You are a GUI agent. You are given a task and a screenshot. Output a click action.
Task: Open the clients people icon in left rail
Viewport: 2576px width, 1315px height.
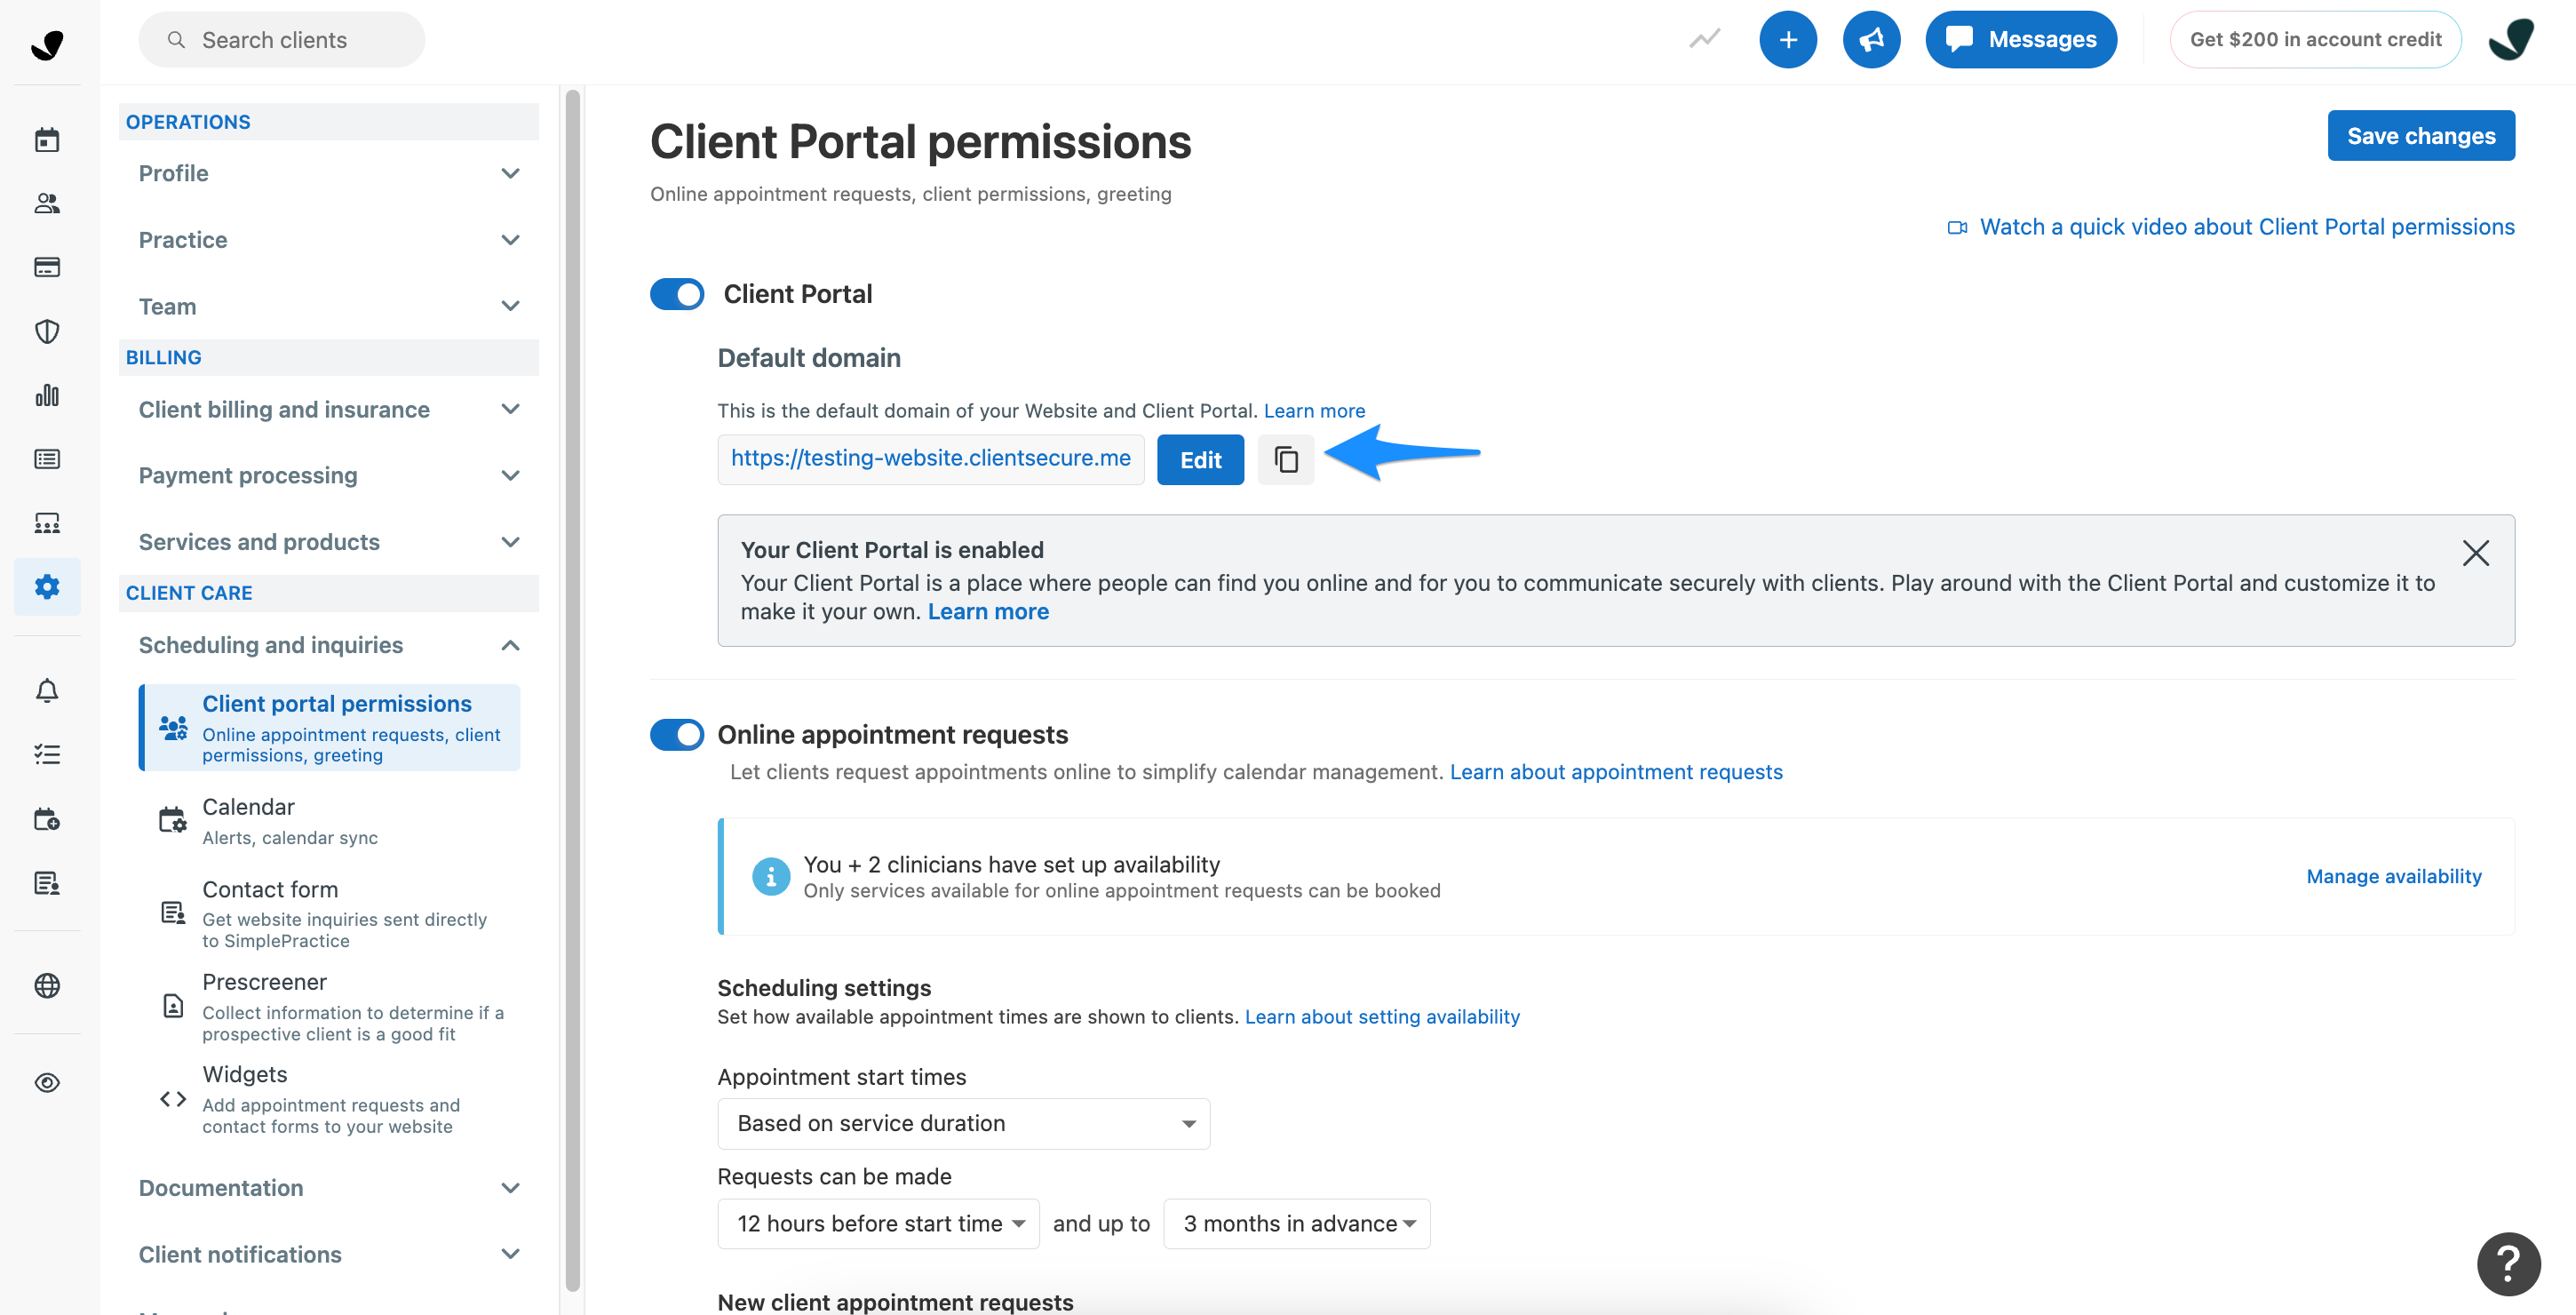tap(47, 204)
